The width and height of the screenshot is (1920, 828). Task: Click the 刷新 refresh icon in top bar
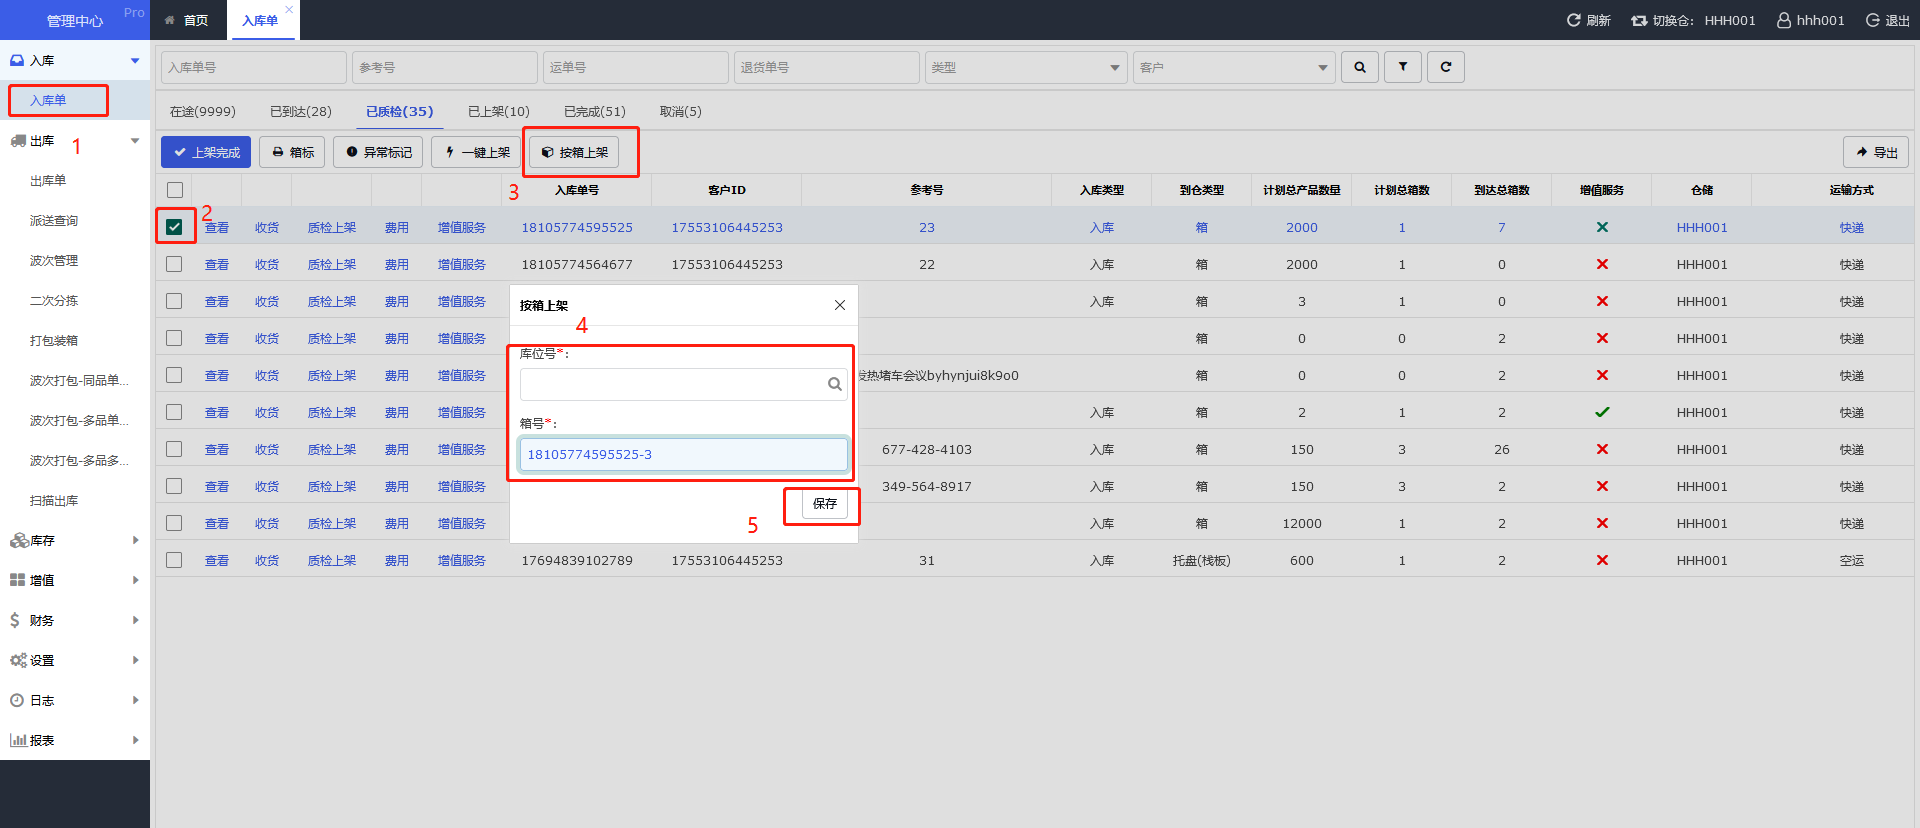pos(1573,20)
